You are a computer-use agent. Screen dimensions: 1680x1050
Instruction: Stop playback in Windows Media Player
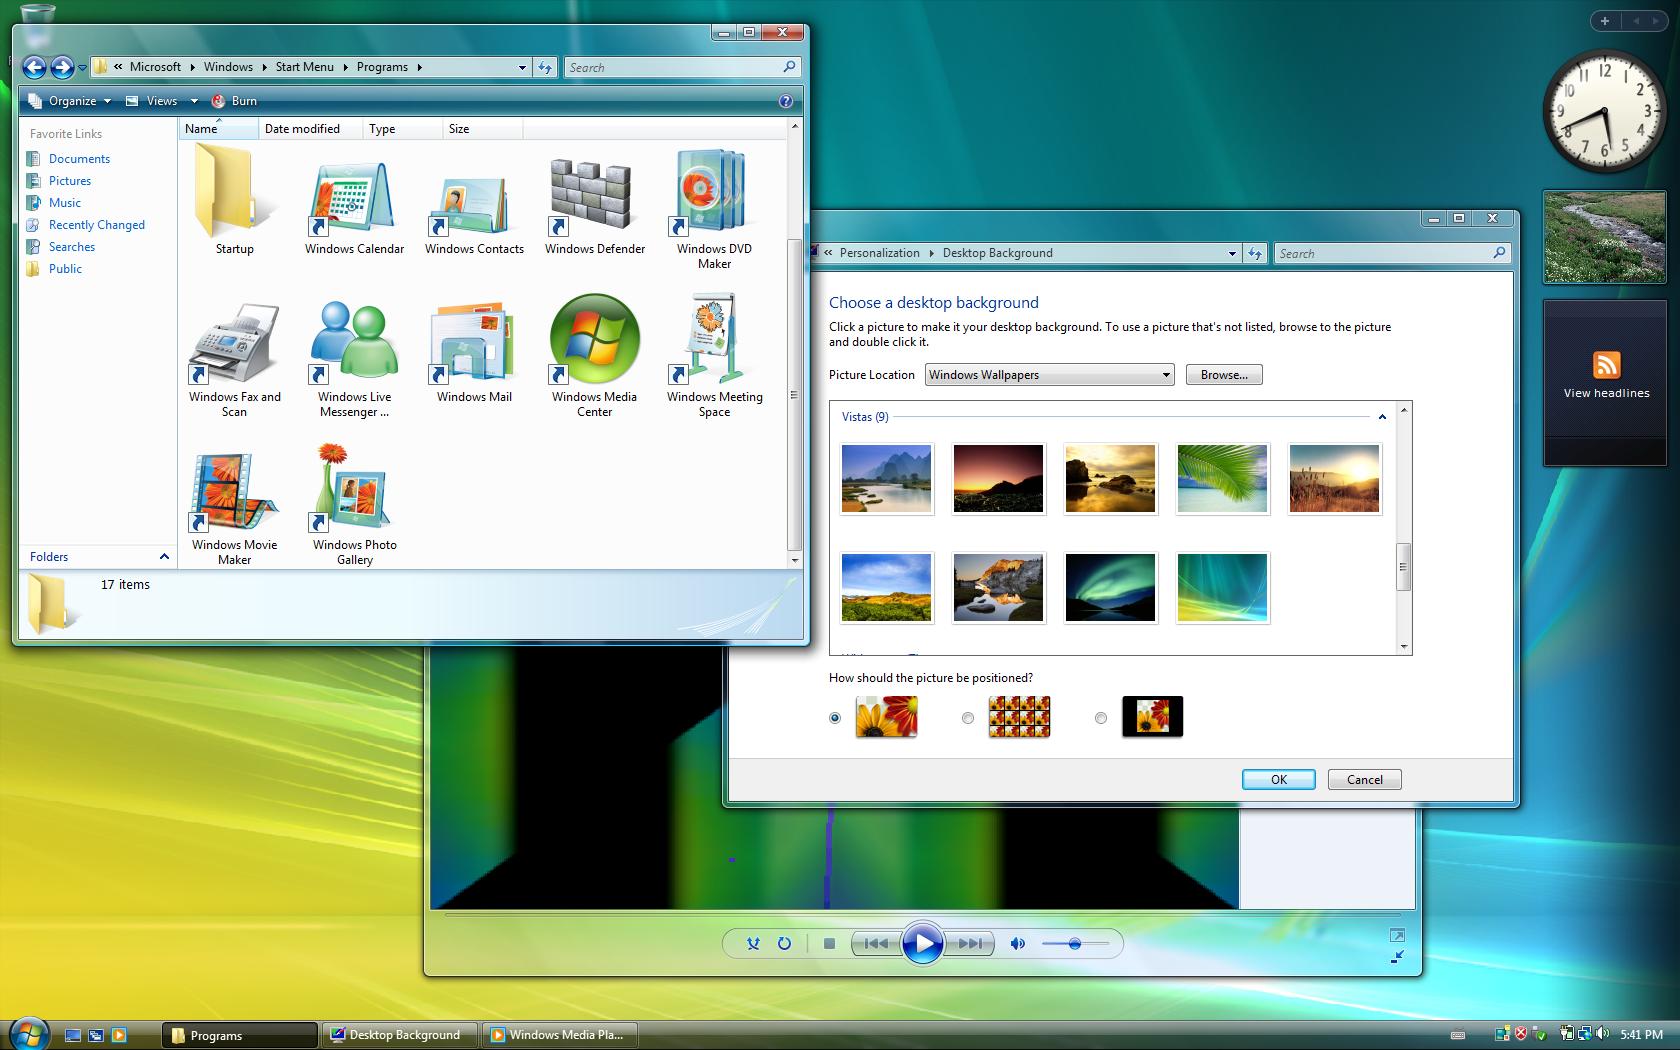pyautogui.click(x=829, y=943)
